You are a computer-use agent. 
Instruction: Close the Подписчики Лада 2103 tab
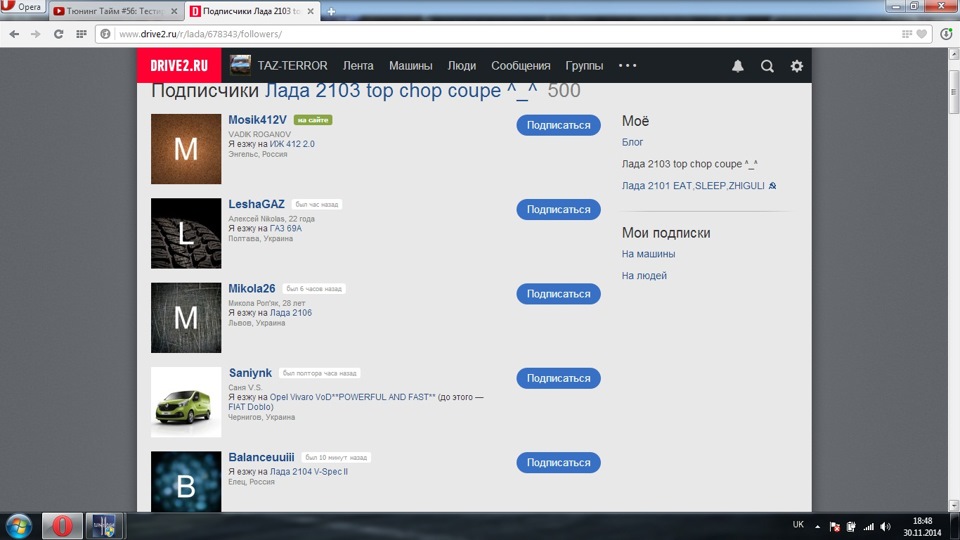click(x=310, y=11)
